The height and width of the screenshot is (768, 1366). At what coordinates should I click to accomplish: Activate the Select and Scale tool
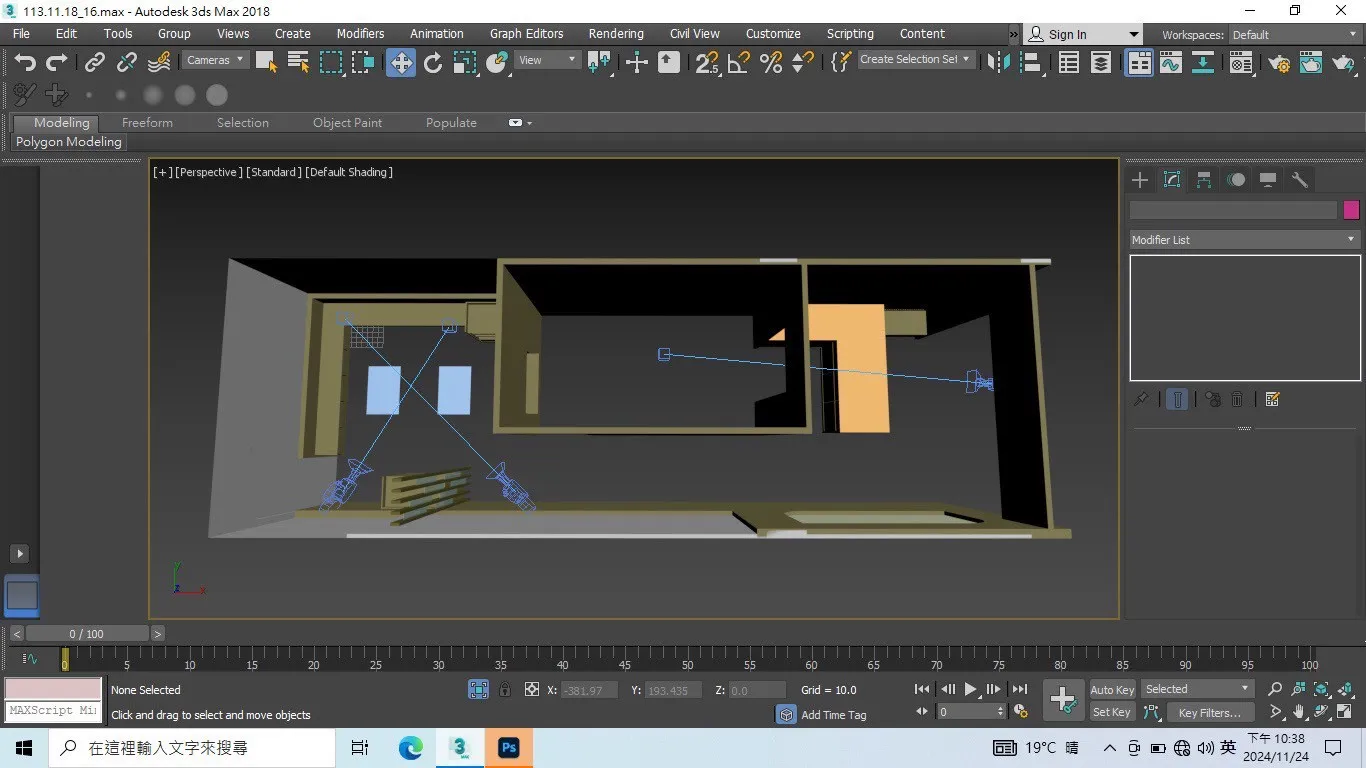465,62
